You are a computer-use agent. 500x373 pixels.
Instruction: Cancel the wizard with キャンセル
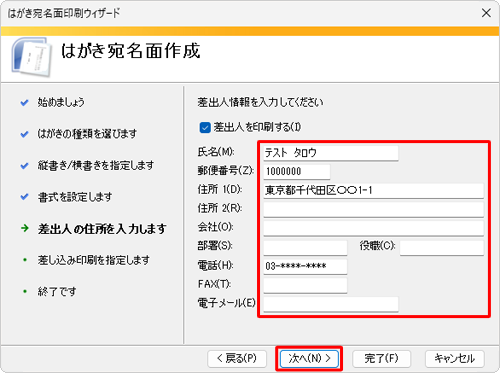455,359
